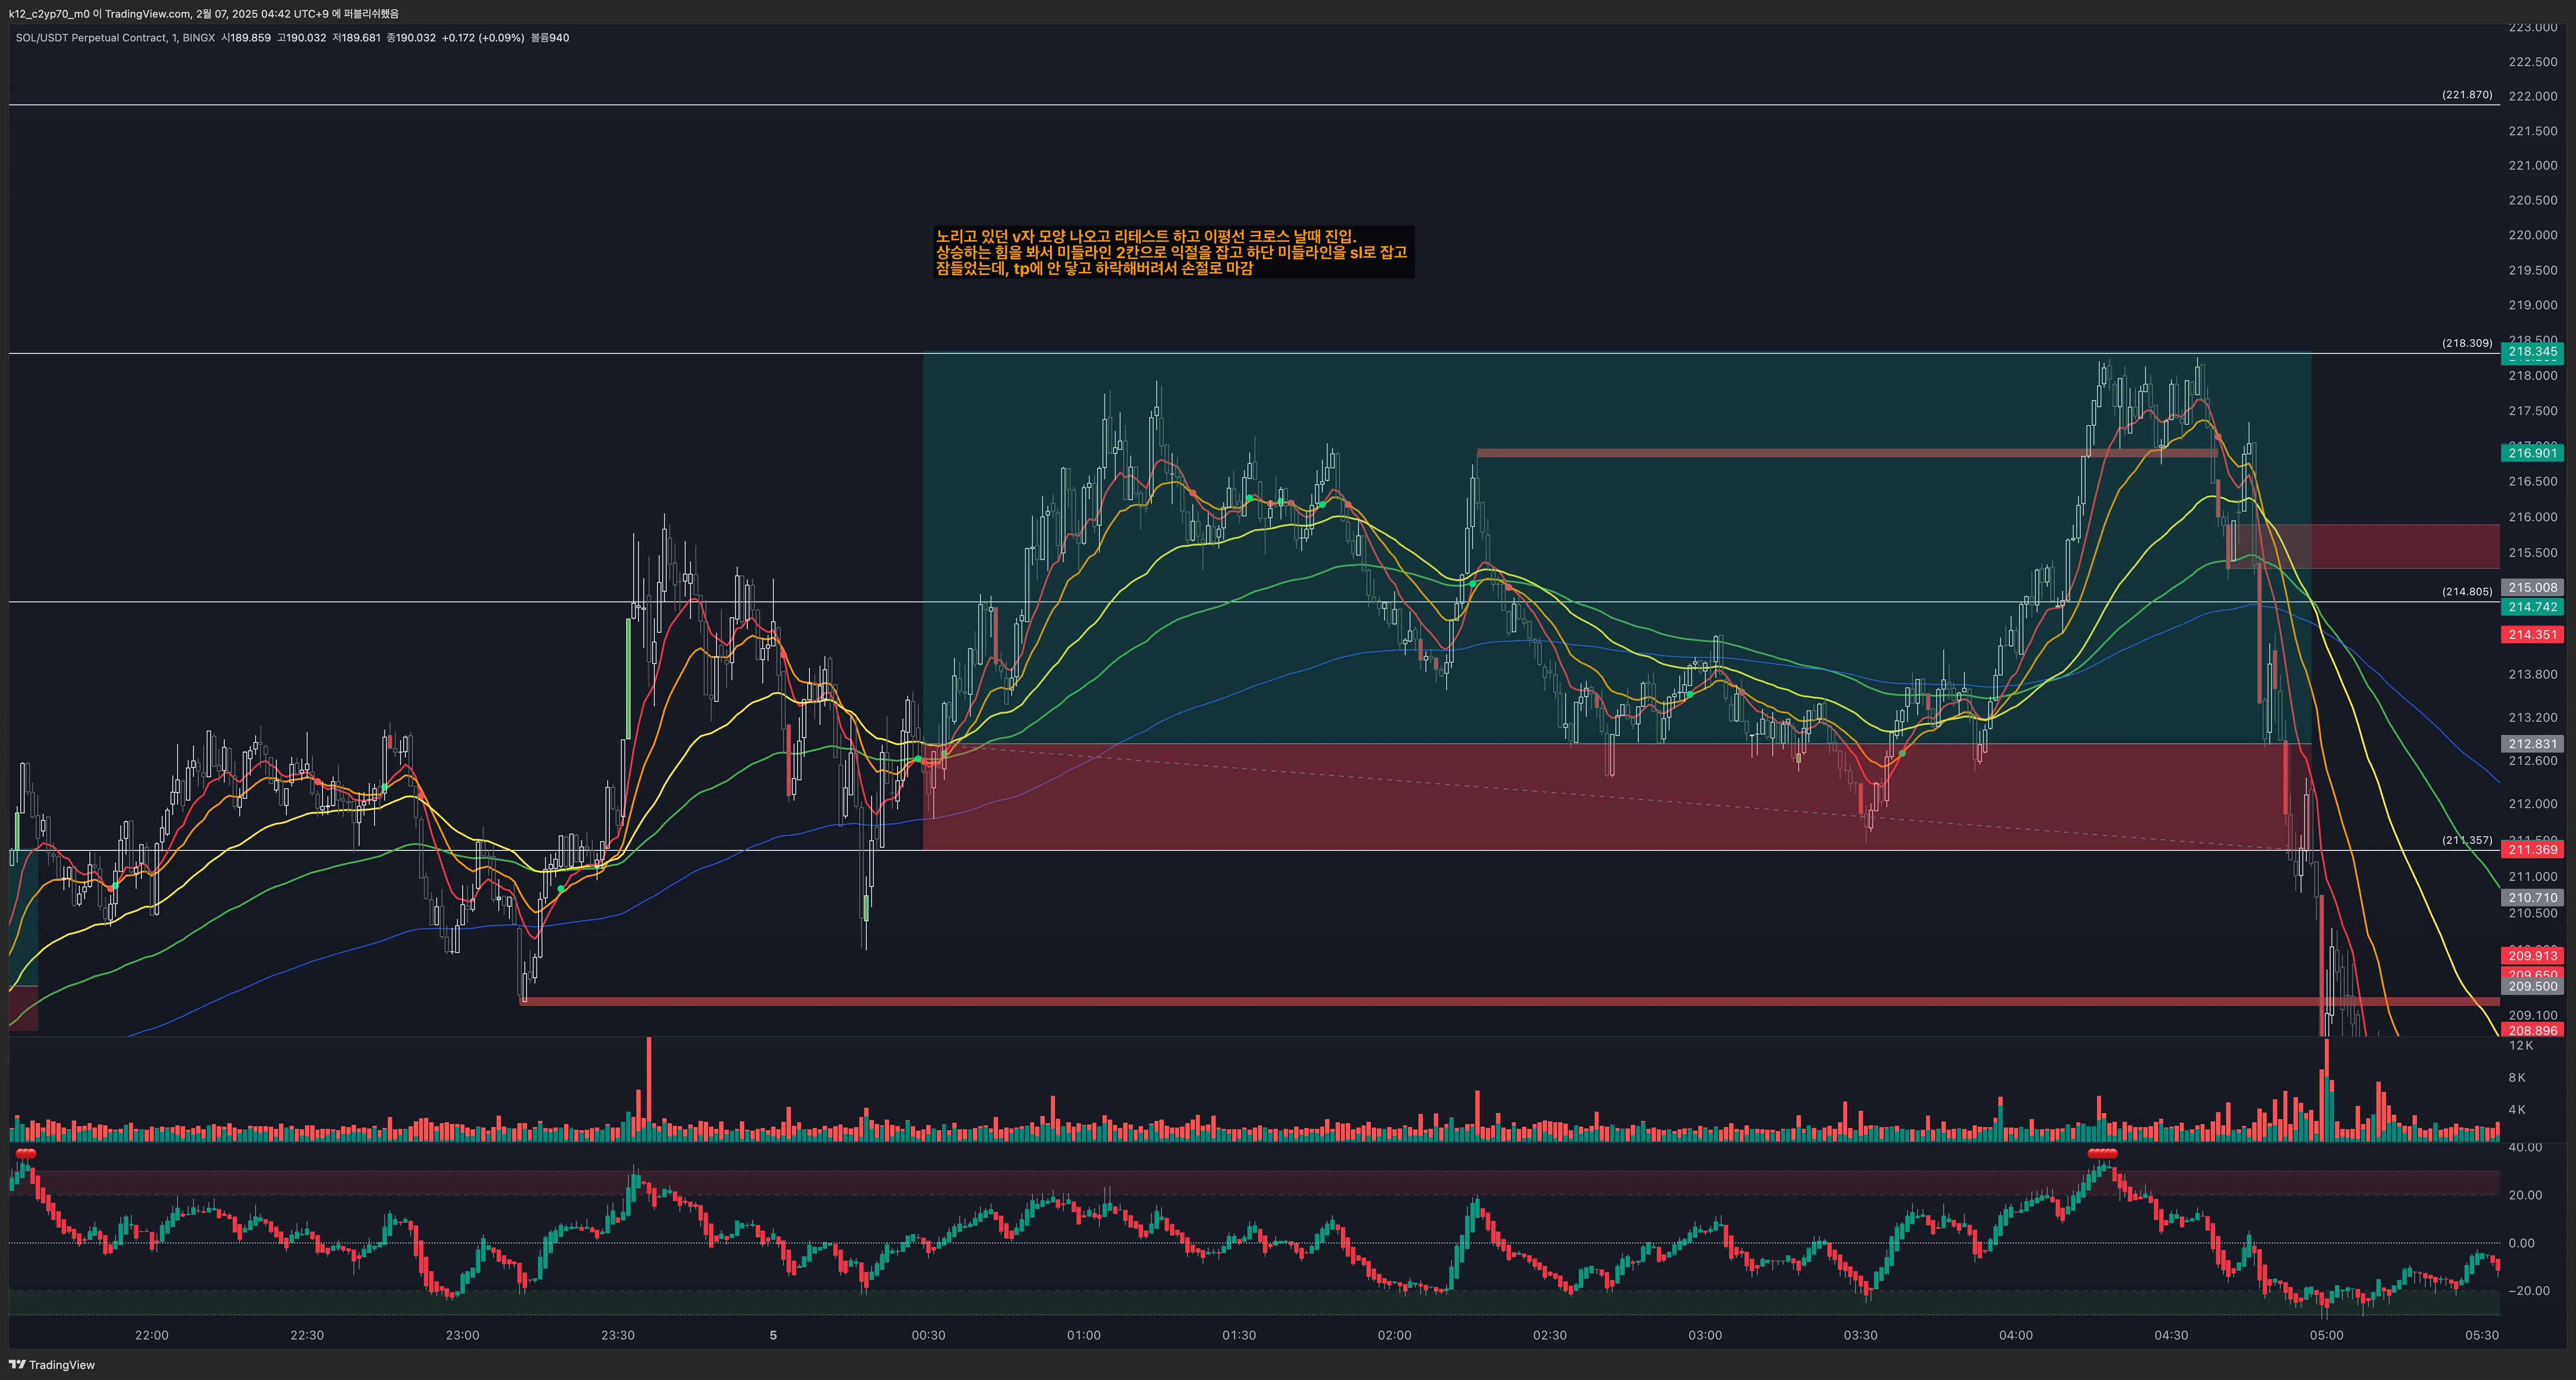The height and width of the screenshot is (1380, 2576).
Task: Click the 0.00 oscillator axis label
Action: [2521, 1244]
